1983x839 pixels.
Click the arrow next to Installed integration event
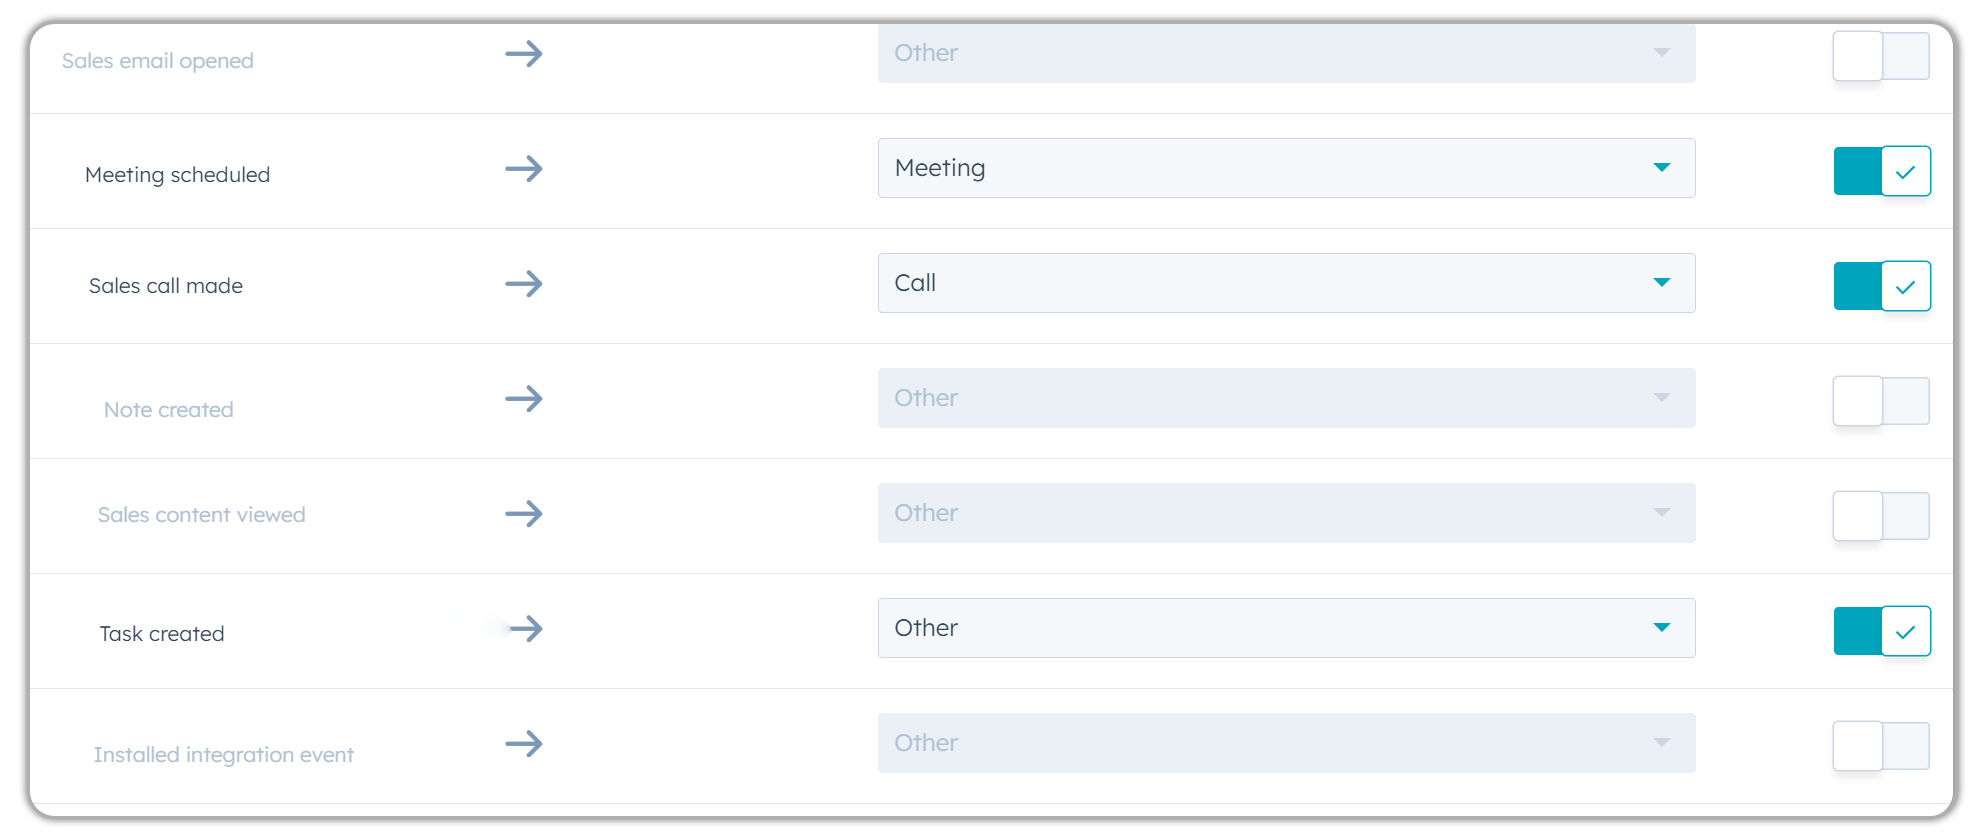[x=523, y=744]
